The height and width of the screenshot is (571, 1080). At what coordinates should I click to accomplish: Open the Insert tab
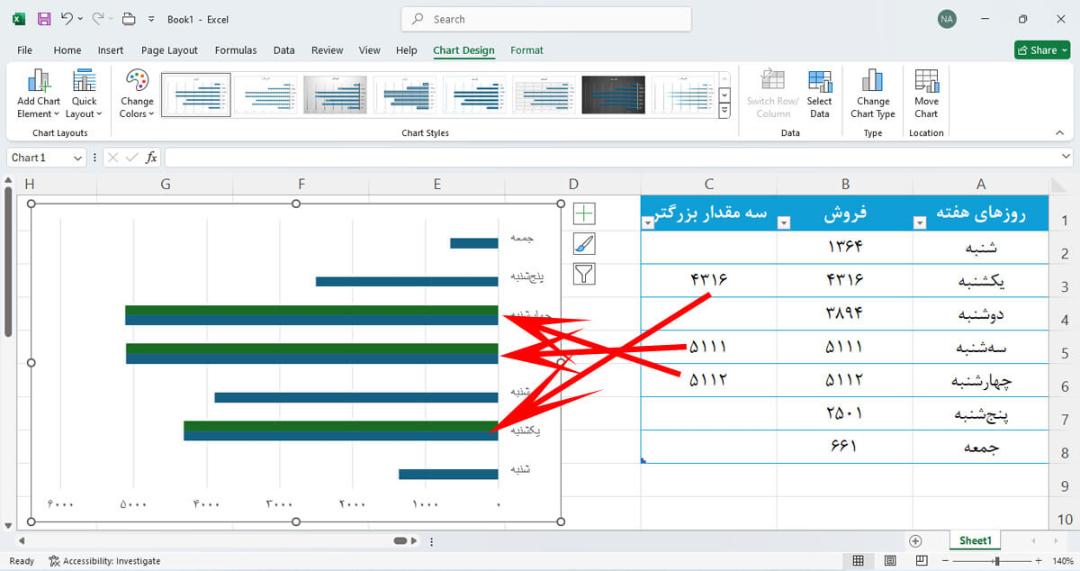tap(110, 50)
